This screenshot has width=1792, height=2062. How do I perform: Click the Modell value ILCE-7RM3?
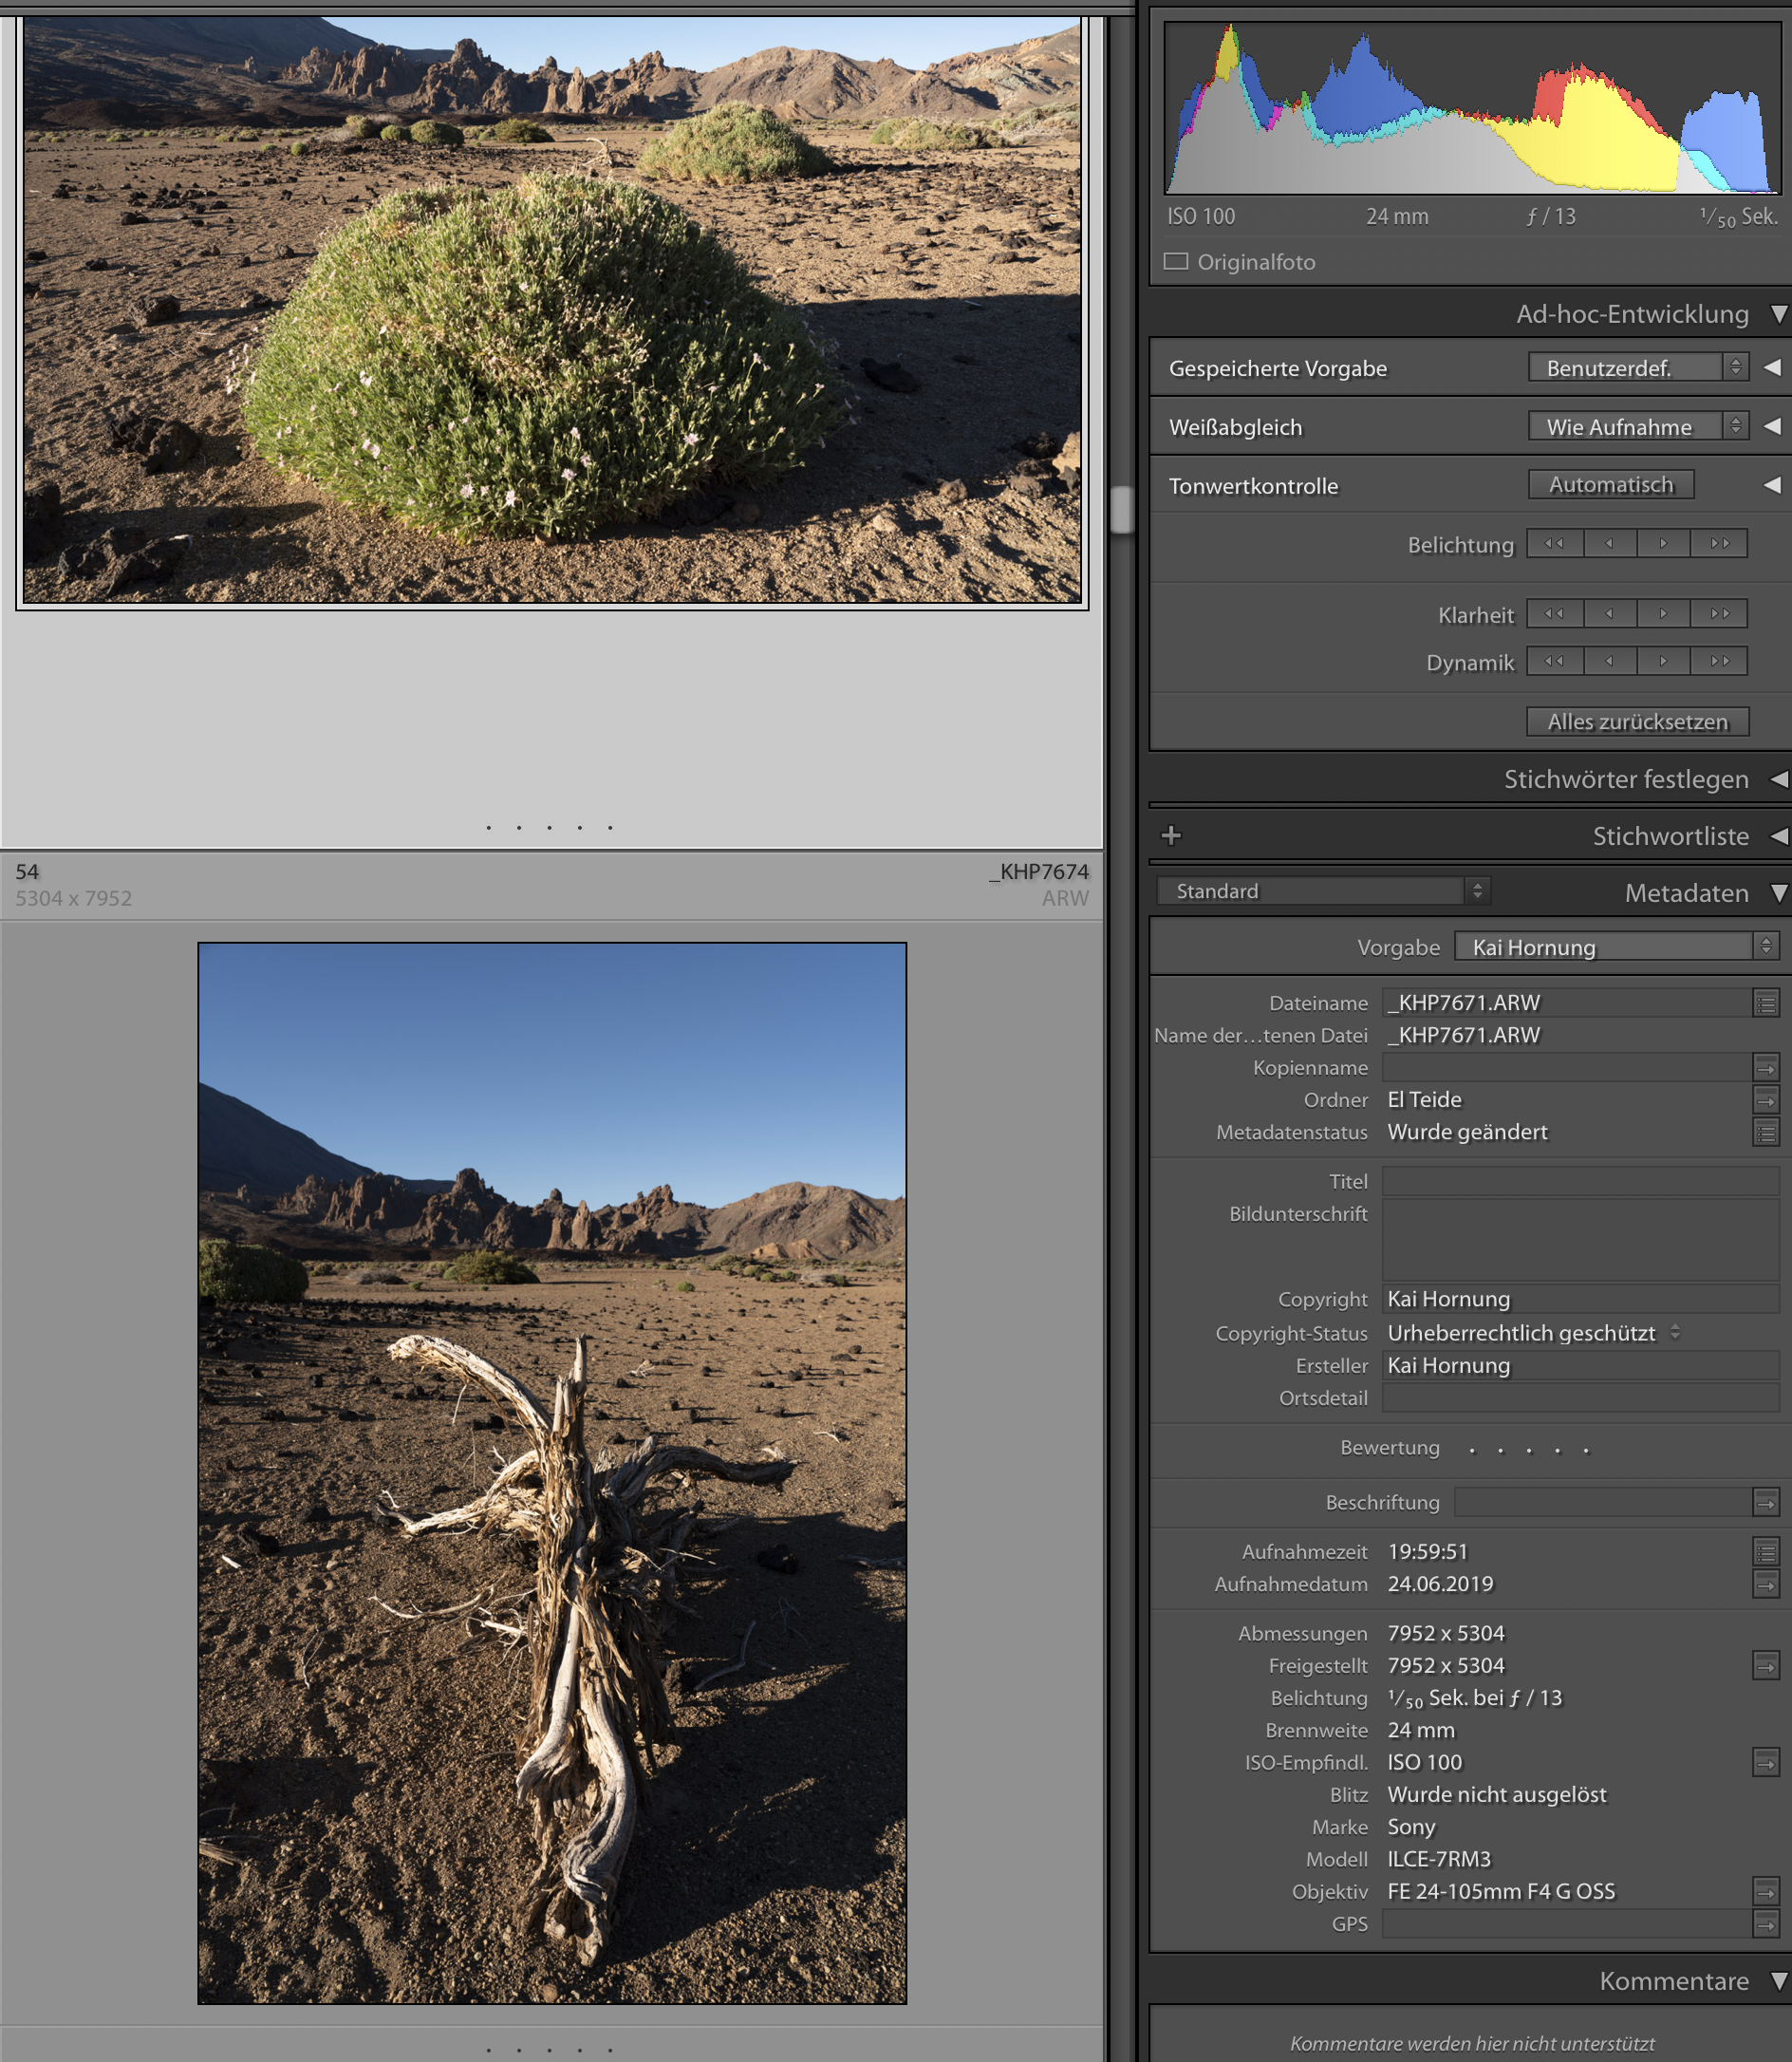coord(1439,1859)
